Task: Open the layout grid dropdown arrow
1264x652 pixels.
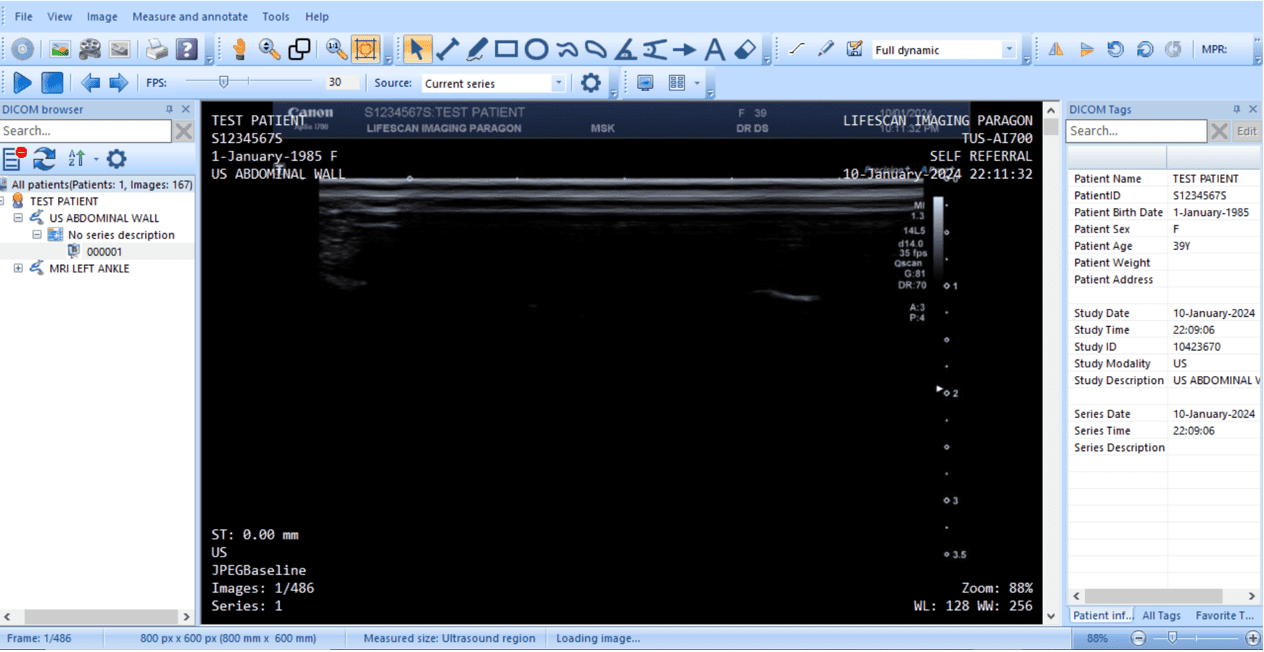Action: (x=697, y=83)
